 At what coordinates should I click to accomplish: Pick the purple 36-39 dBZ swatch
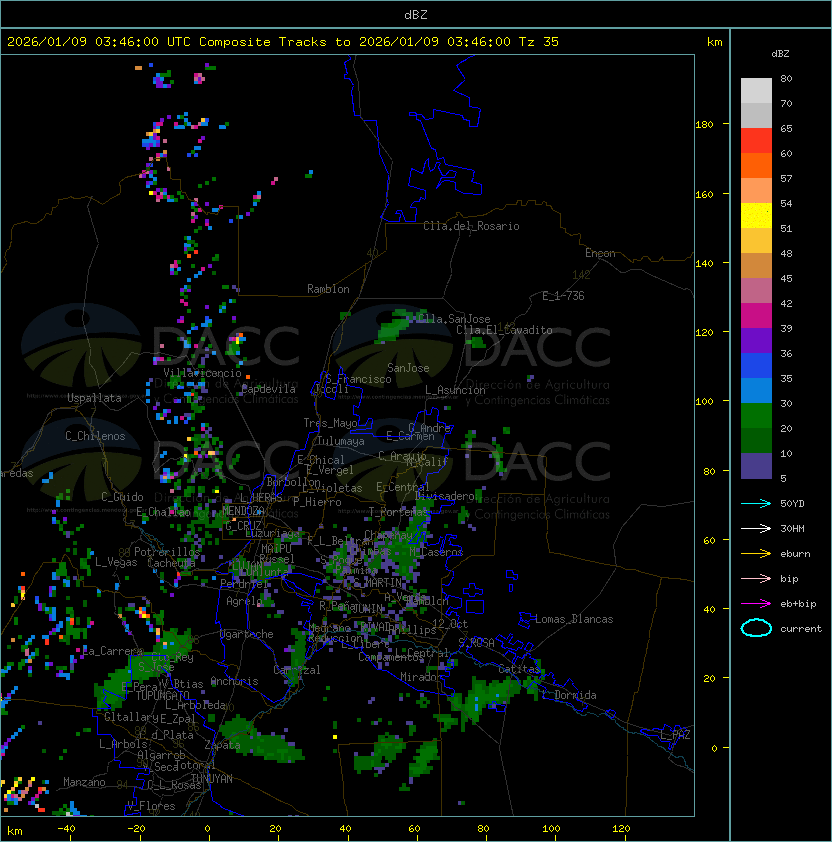756,340
